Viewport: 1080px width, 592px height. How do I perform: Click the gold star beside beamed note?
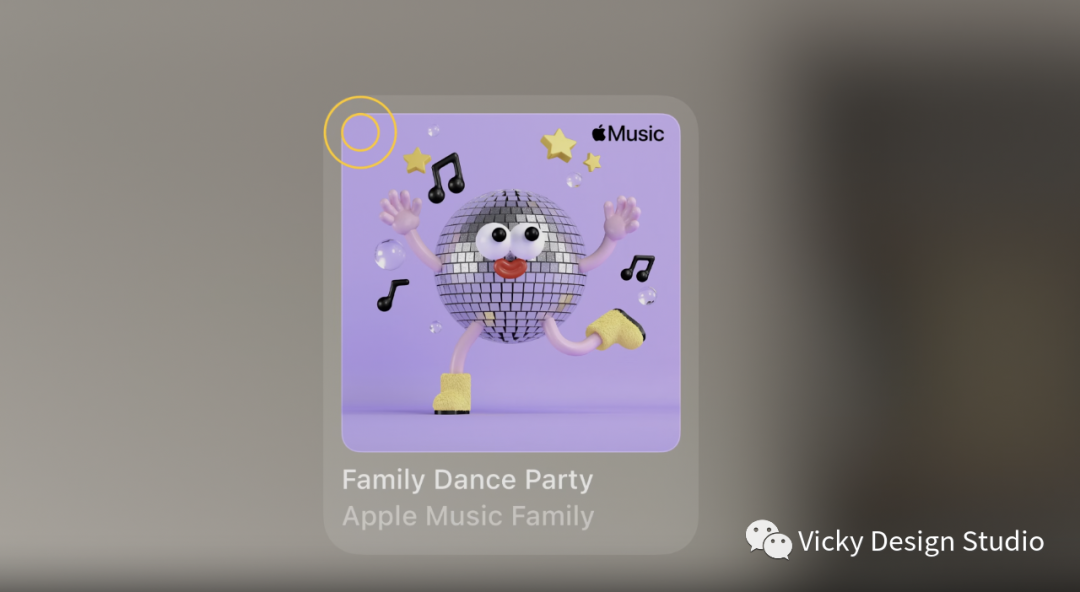click(x=417, y=161)
